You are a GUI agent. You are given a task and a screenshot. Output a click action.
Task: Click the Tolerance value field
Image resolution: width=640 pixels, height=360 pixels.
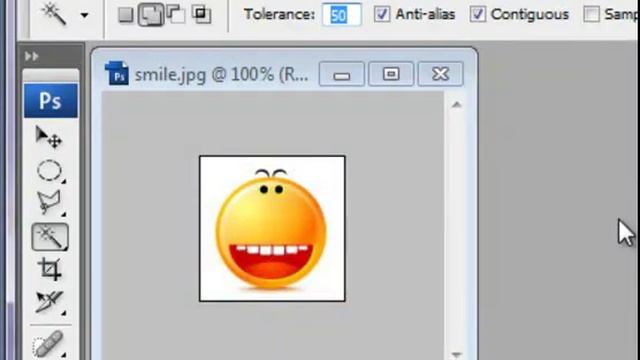[341, 15]
